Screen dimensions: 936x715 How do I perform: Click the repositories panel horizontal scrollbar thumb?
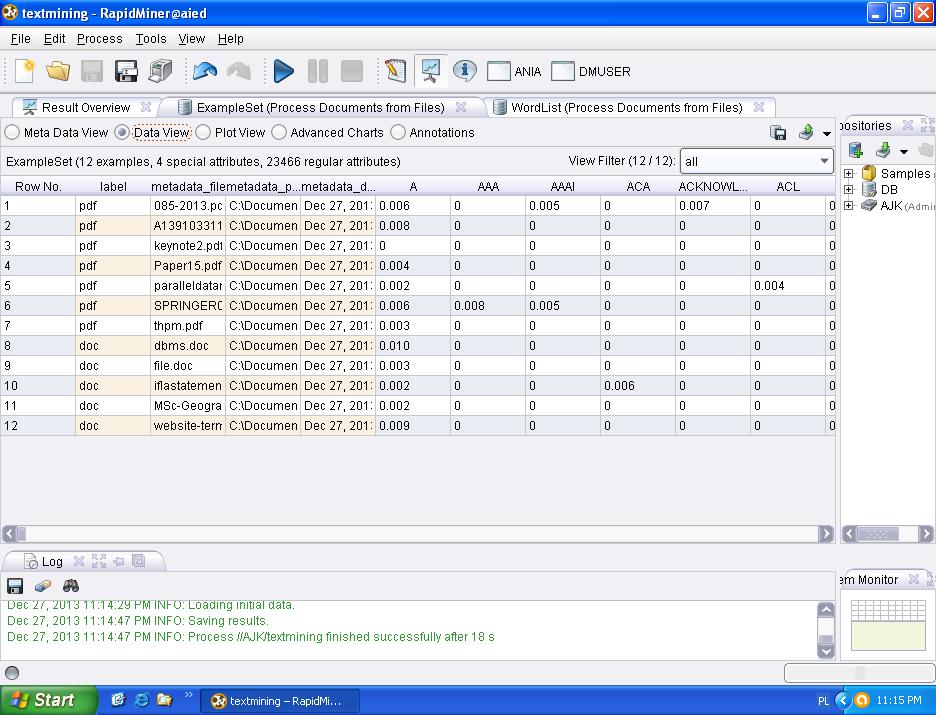[878, 534]
